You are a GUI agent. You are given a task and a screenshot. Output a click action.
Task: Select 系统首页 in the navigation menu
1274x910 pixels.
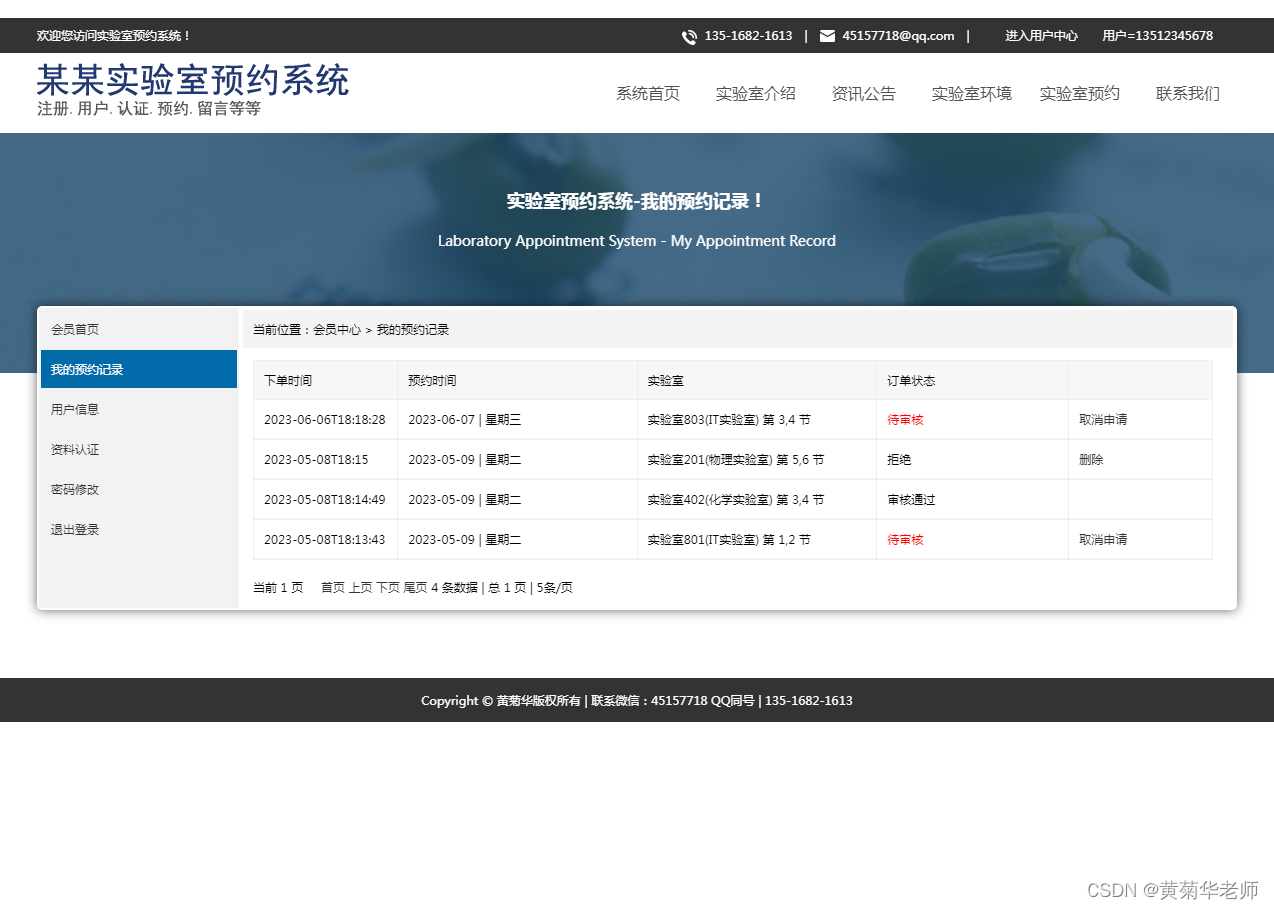point(647,93)
